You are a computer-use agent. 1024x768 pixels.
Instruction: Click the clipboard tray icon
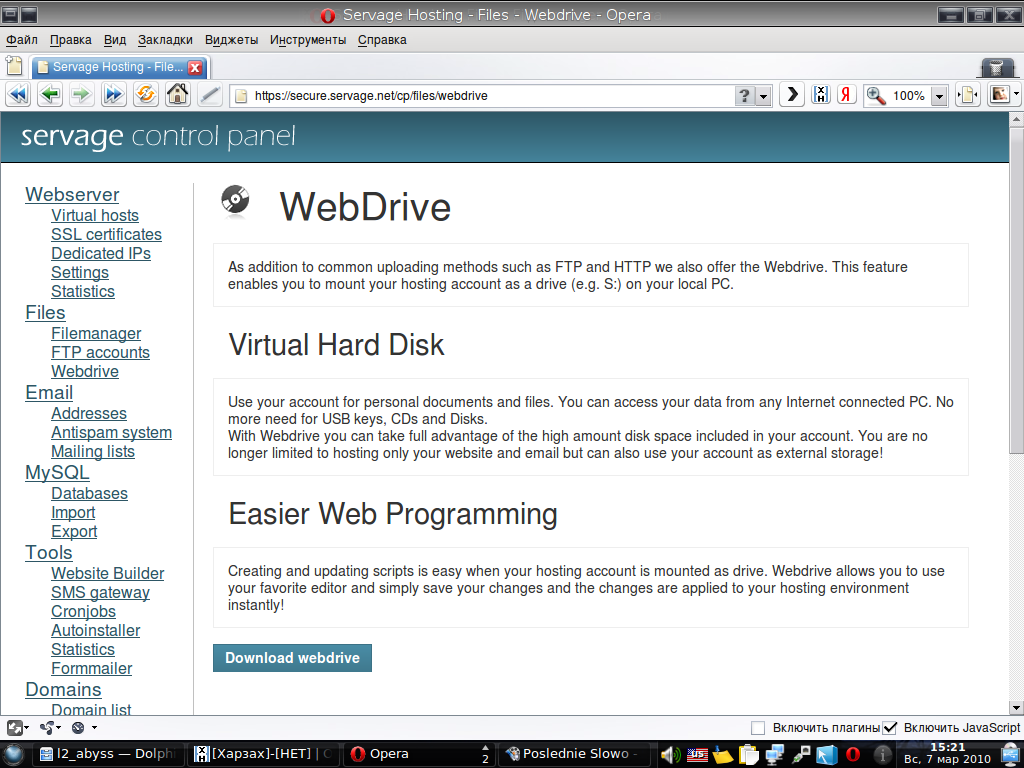749,754
